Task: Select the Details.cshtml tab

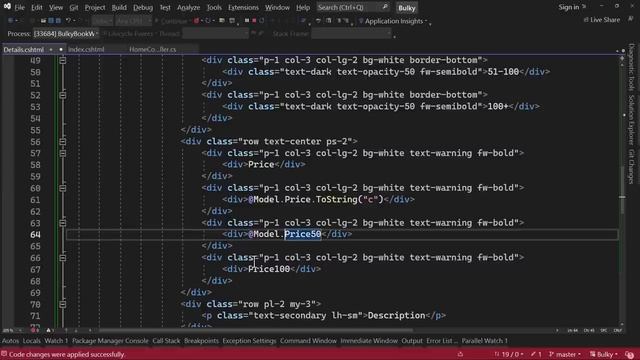Action: click(x=24, y=49)
